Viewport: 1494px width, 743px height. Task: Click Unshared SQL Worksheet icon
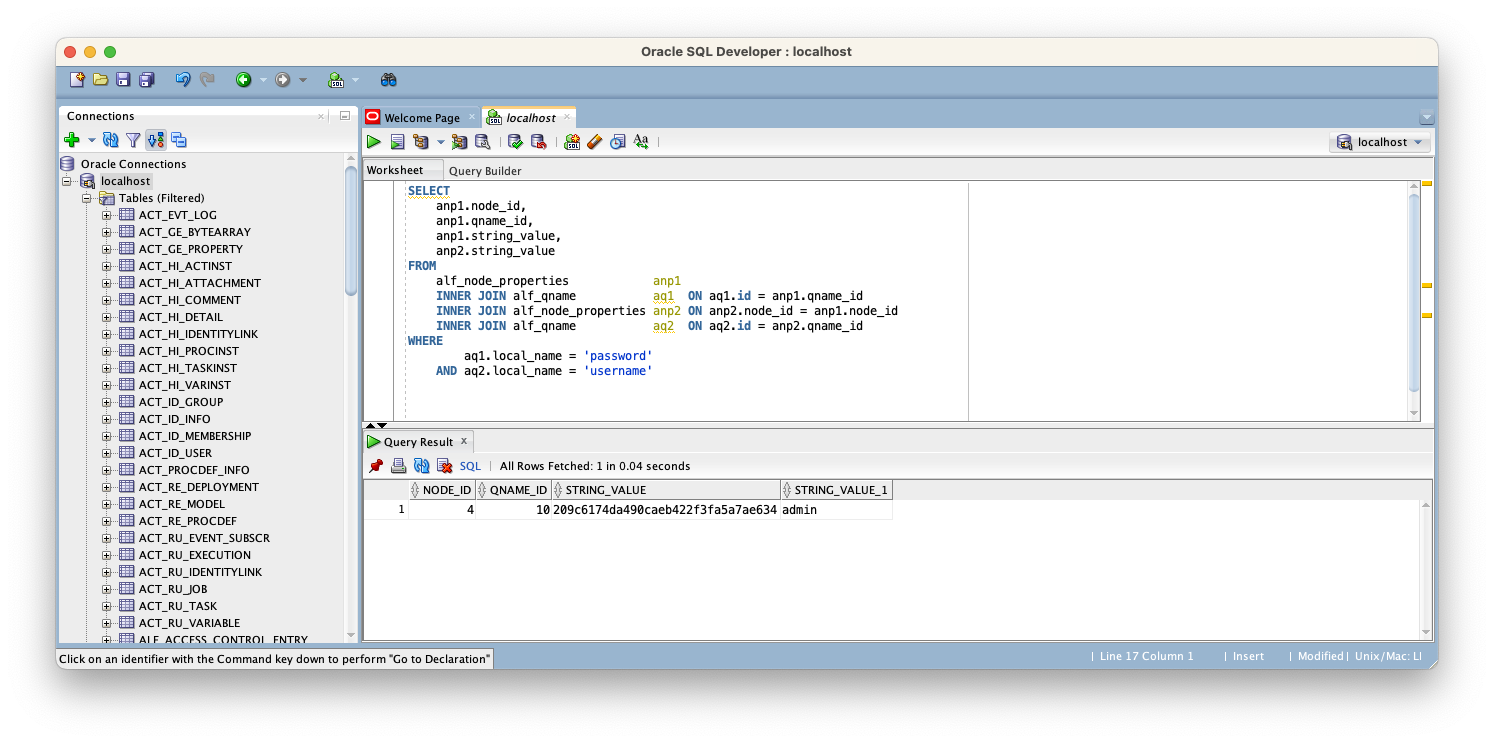click(x=572, y=142)
